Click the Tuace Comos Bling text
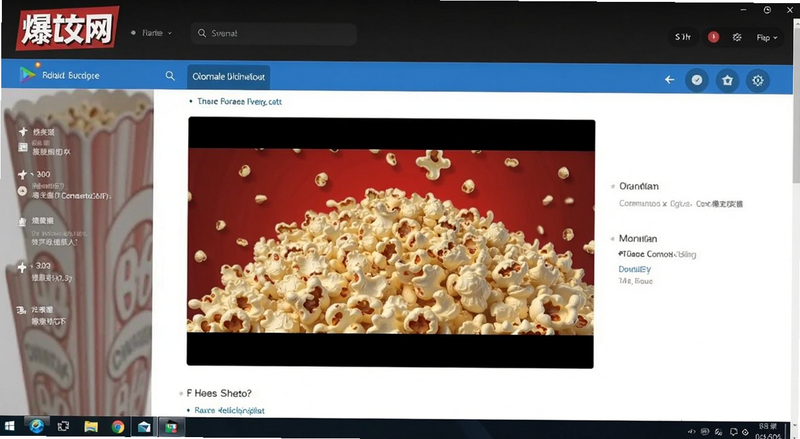 click(657, 254)
